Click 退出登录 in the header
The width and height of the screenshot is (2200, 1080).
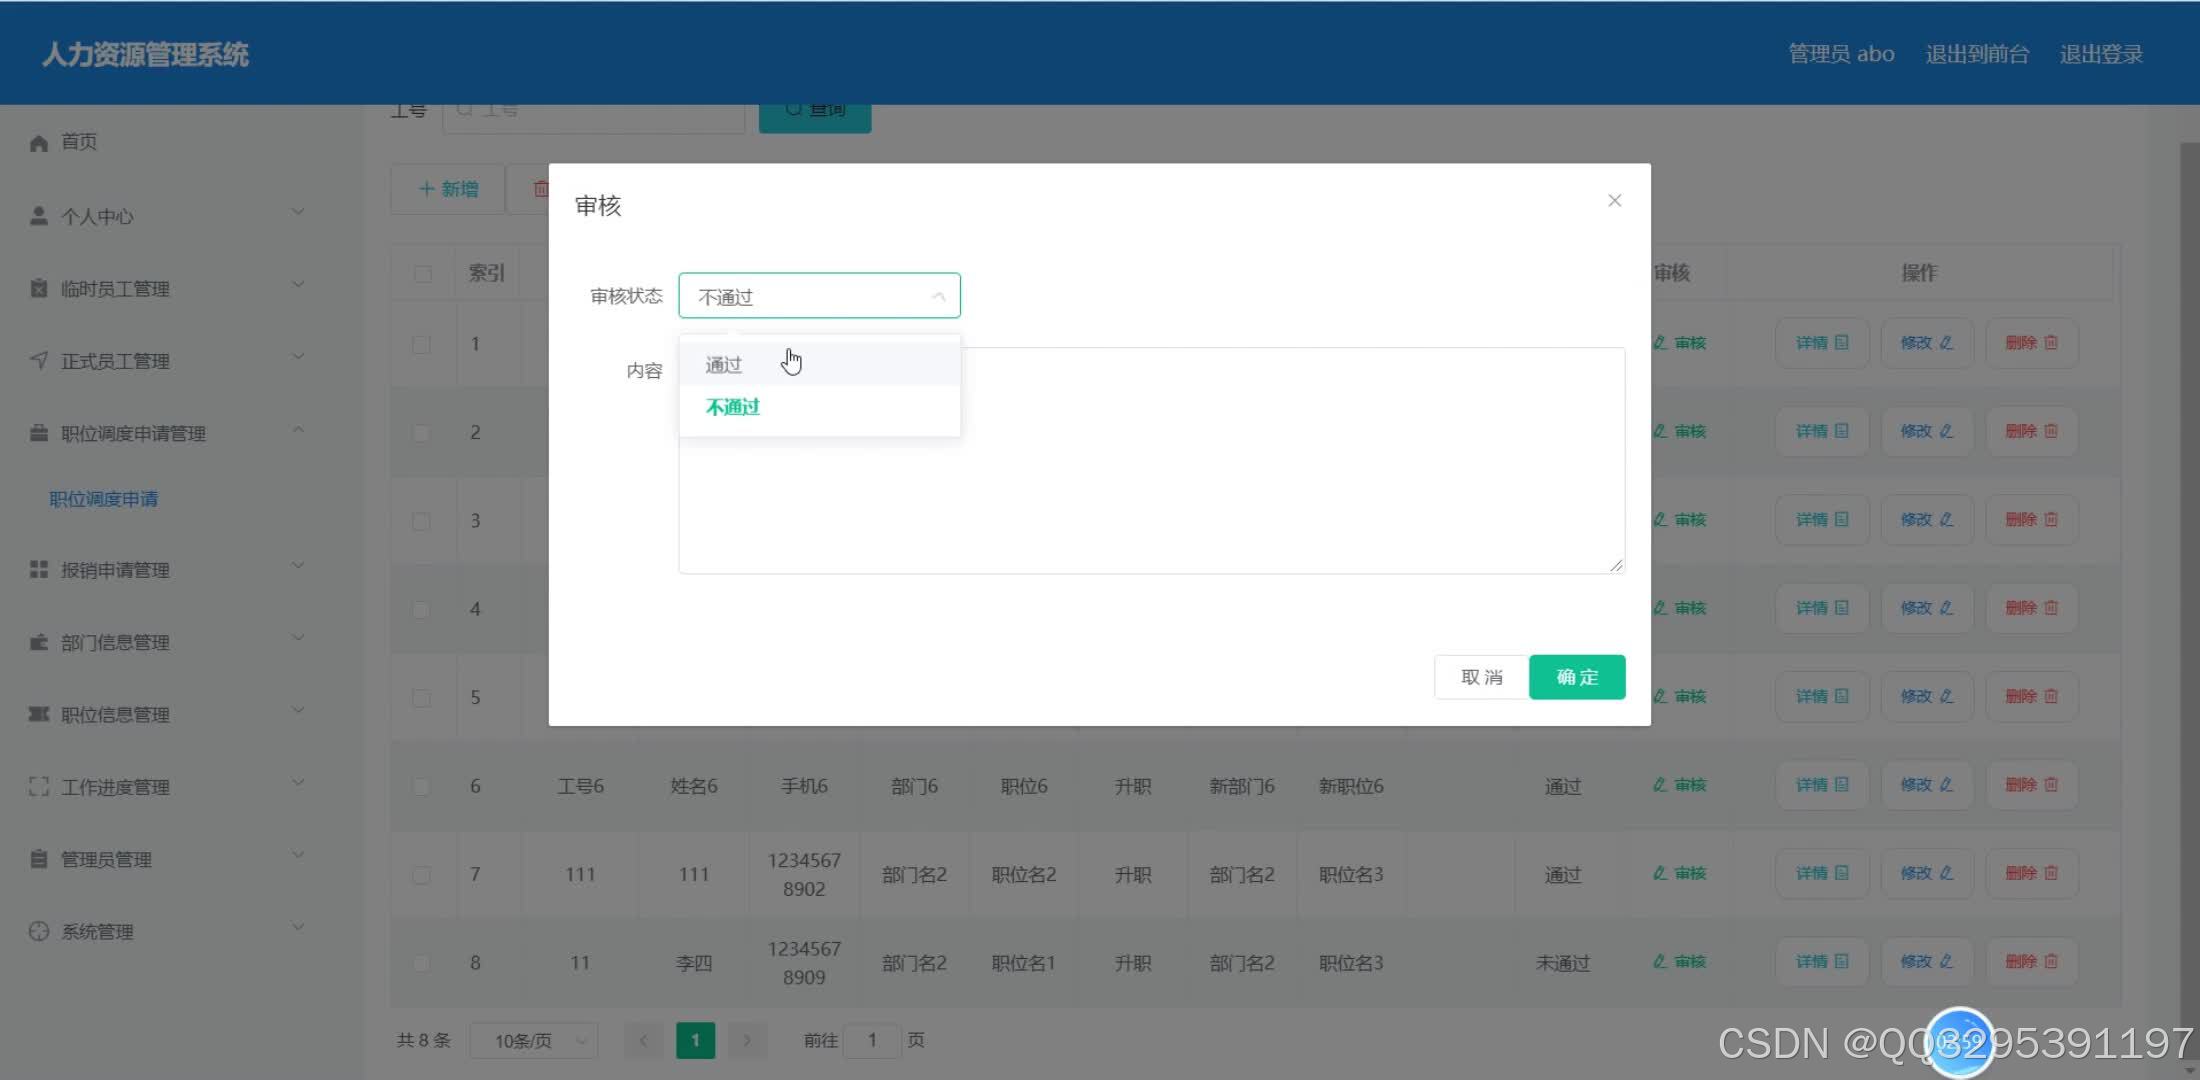coord(2101,54)
